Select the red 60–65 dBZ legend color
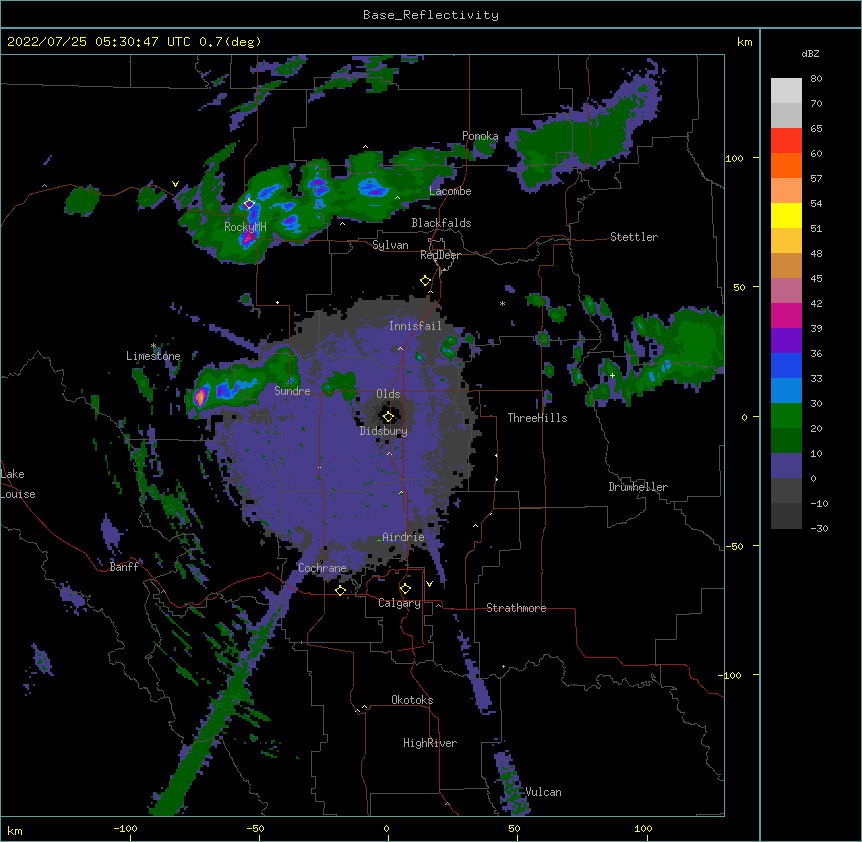862x842 pixels. (786, 141)
